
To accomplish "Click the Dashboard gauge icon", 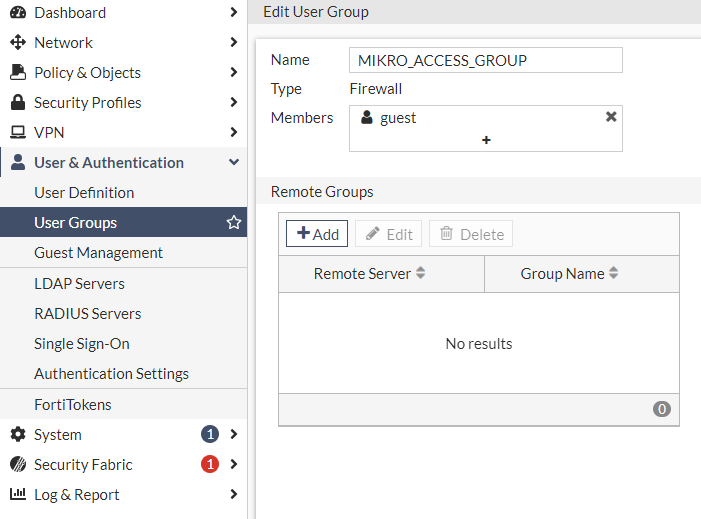I will tap(17, 13).
